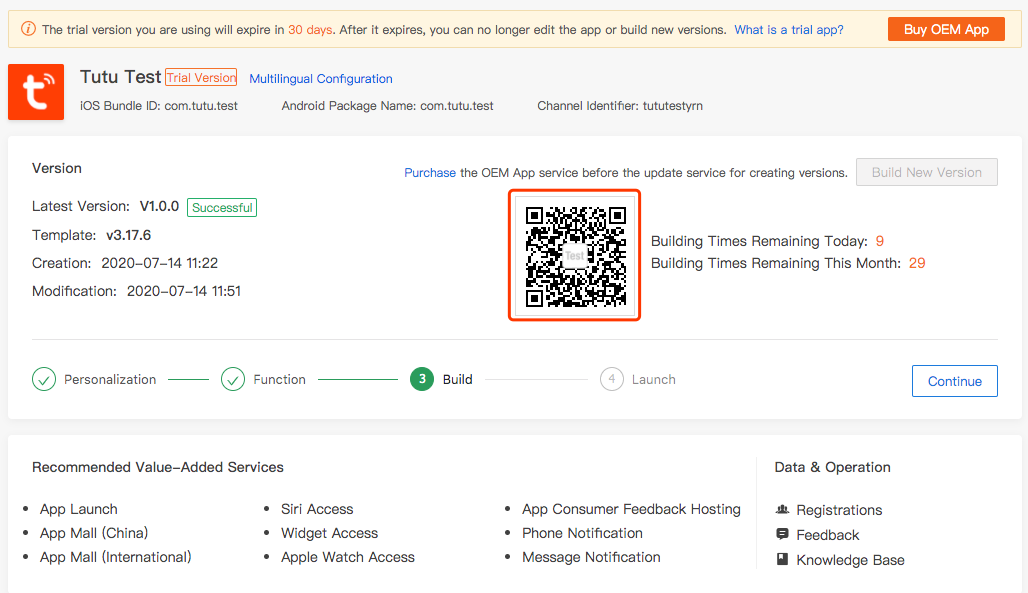This screenshot has height=593, width=1028.
Task: Click the Buy OEM App button
Action: 946,30
